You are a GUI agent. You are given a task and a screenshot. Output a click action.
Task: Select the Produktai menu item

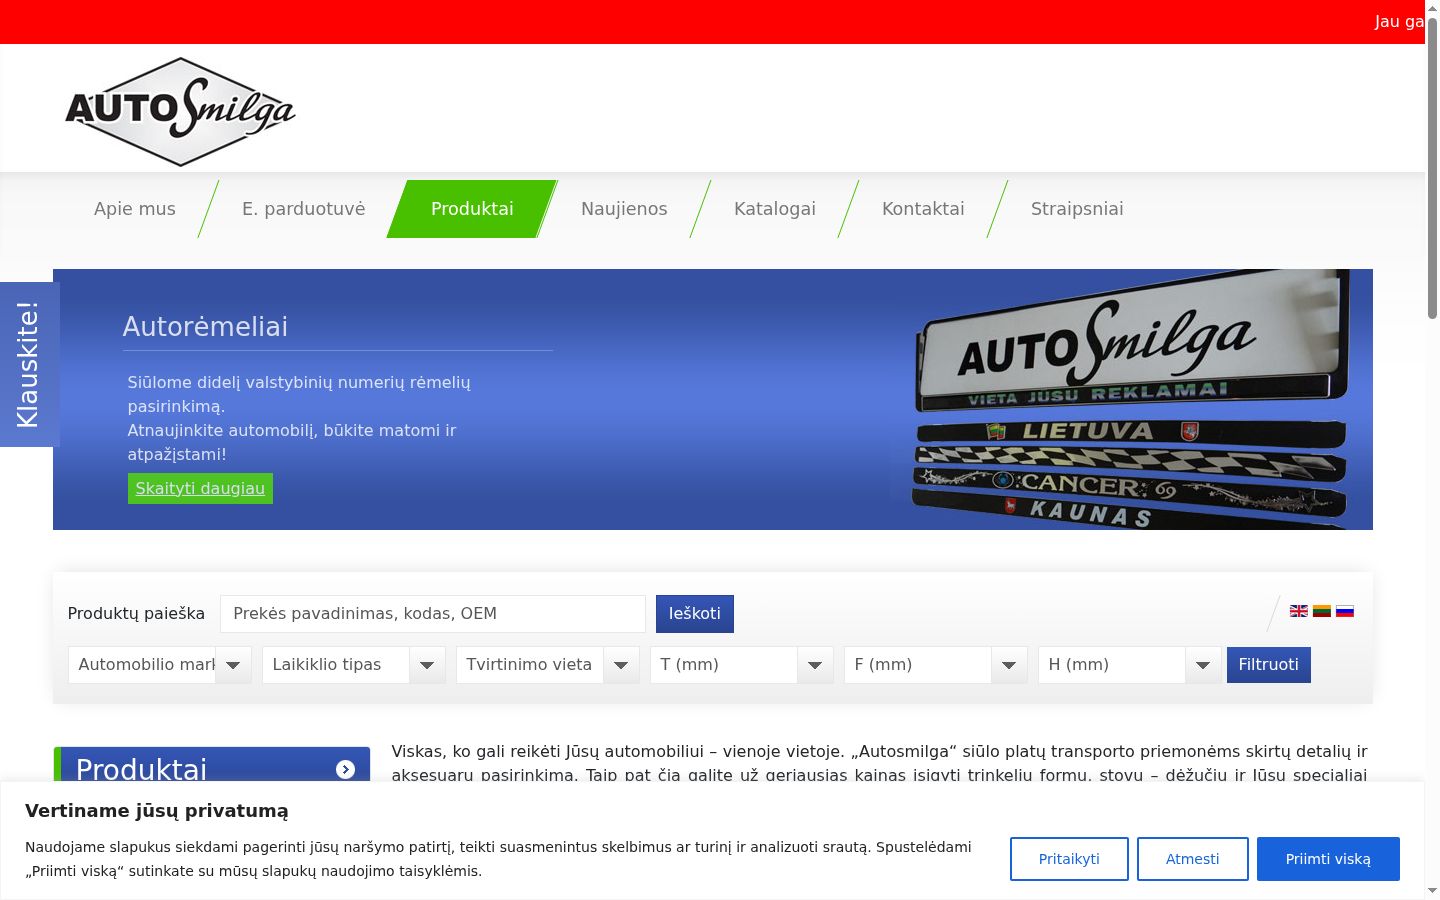(x=472, y=209)
